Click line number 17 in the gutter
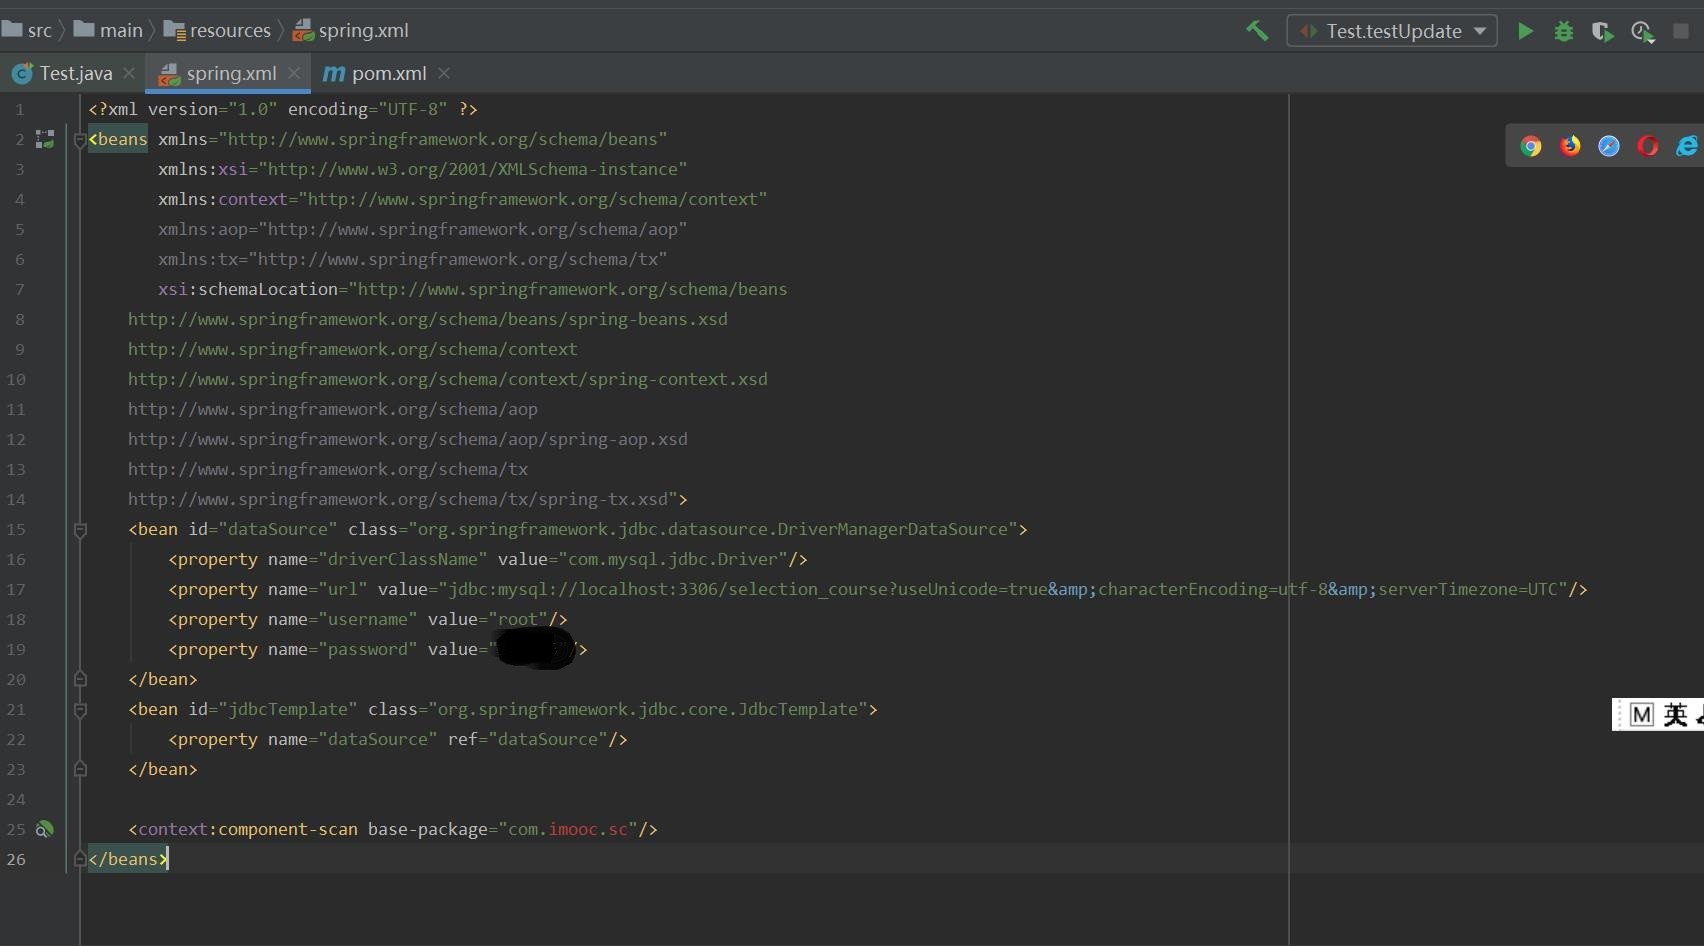 click(x=16, y=589)
